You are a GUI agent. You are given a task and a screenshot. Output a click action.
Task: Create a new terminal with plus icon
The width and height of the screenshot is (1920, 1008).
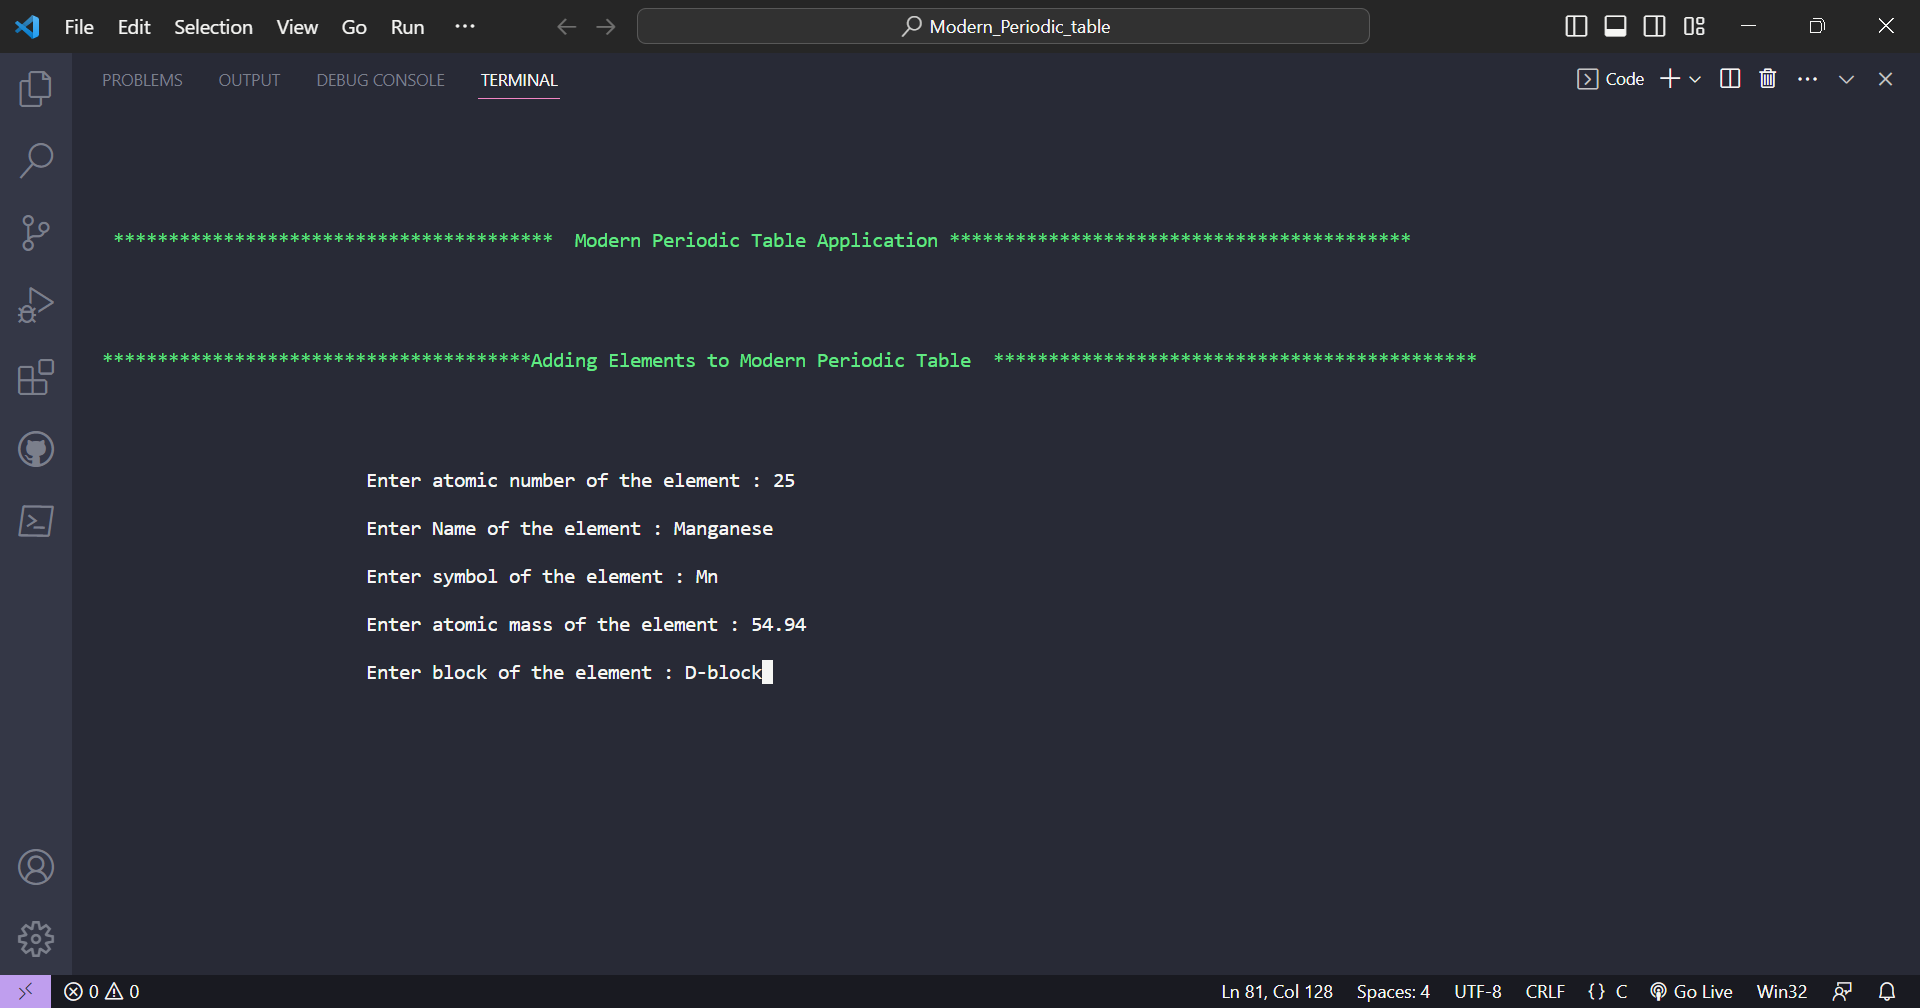pos(1668,78)
